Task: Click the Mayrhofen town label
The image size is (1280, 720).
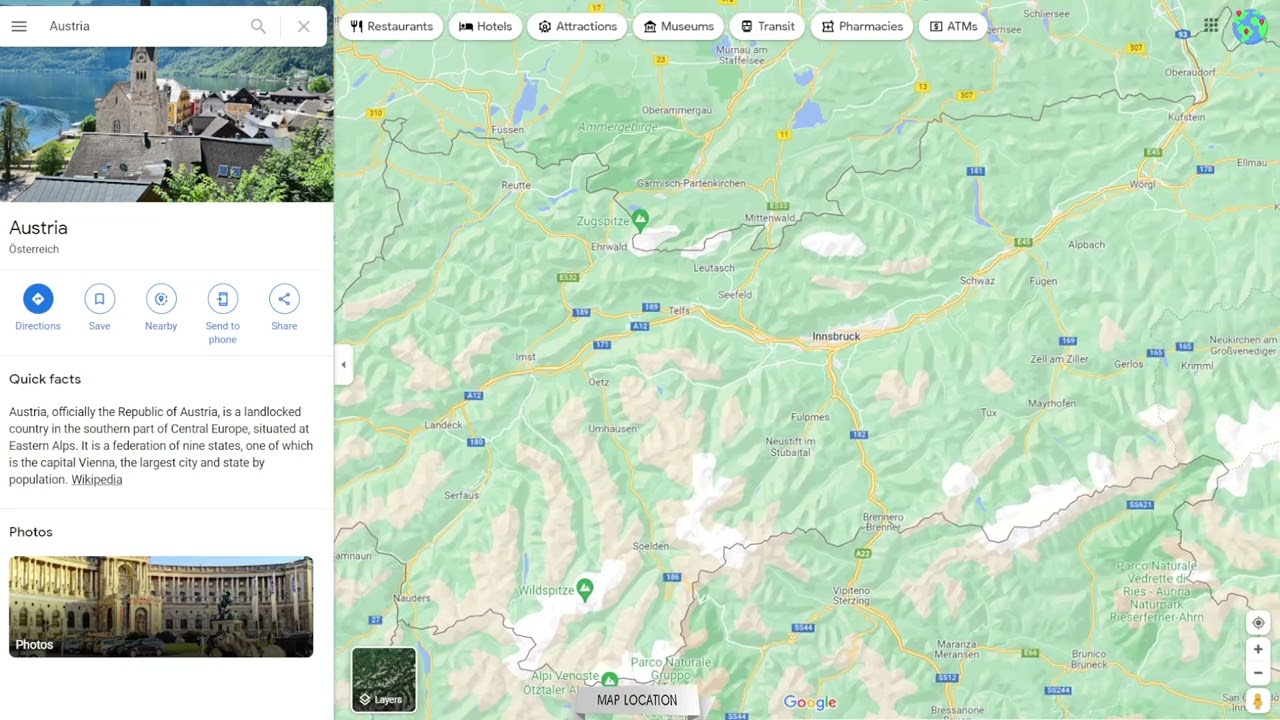Action: tap(1052, 404)
